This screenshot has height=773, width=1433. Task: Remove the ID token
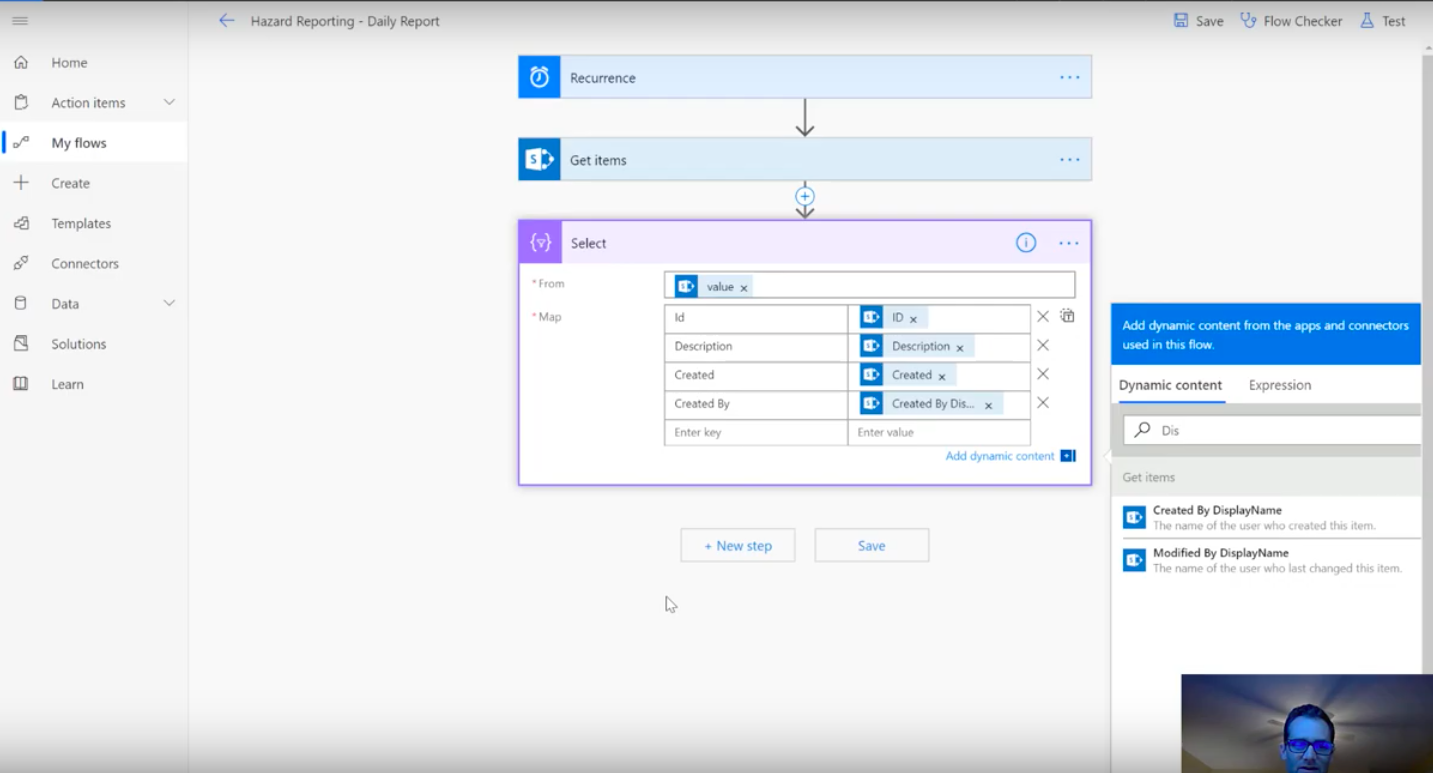point(913,319)
